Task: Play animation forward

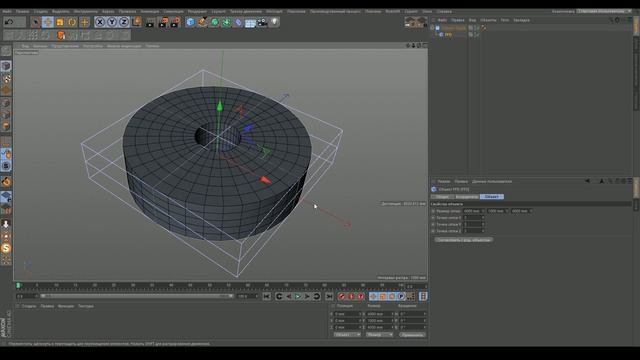Action: pos(298,296)
